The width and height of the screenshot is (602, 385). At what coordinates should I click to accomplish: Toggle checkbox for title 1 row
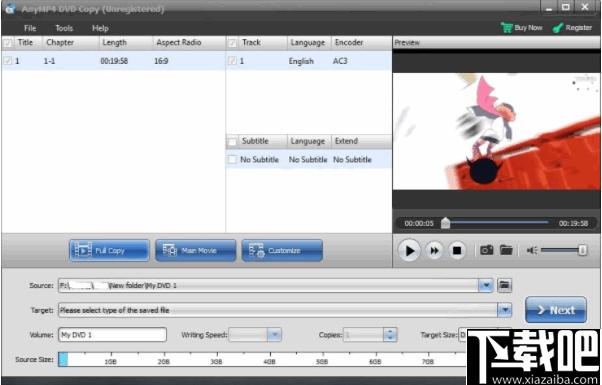[8, 61]
